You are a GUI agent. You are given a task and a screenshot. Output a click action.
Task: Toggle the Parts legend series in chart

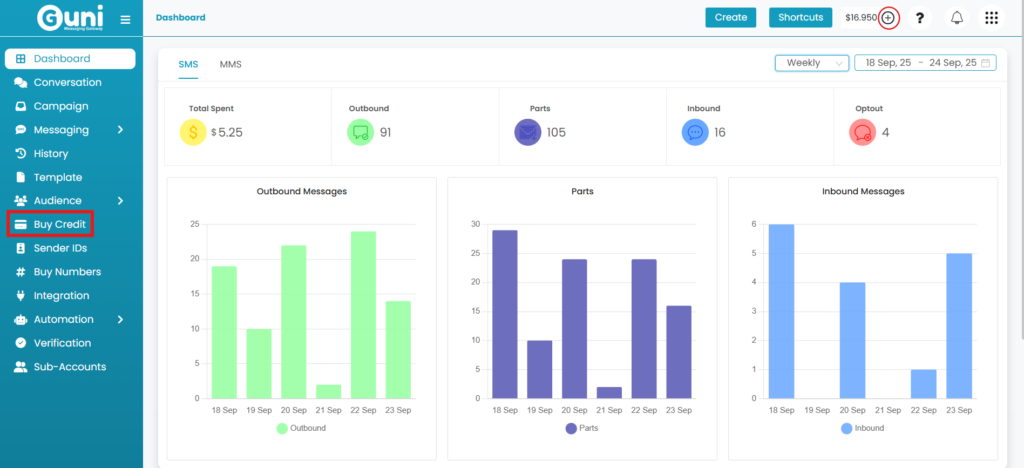[582, 428]
